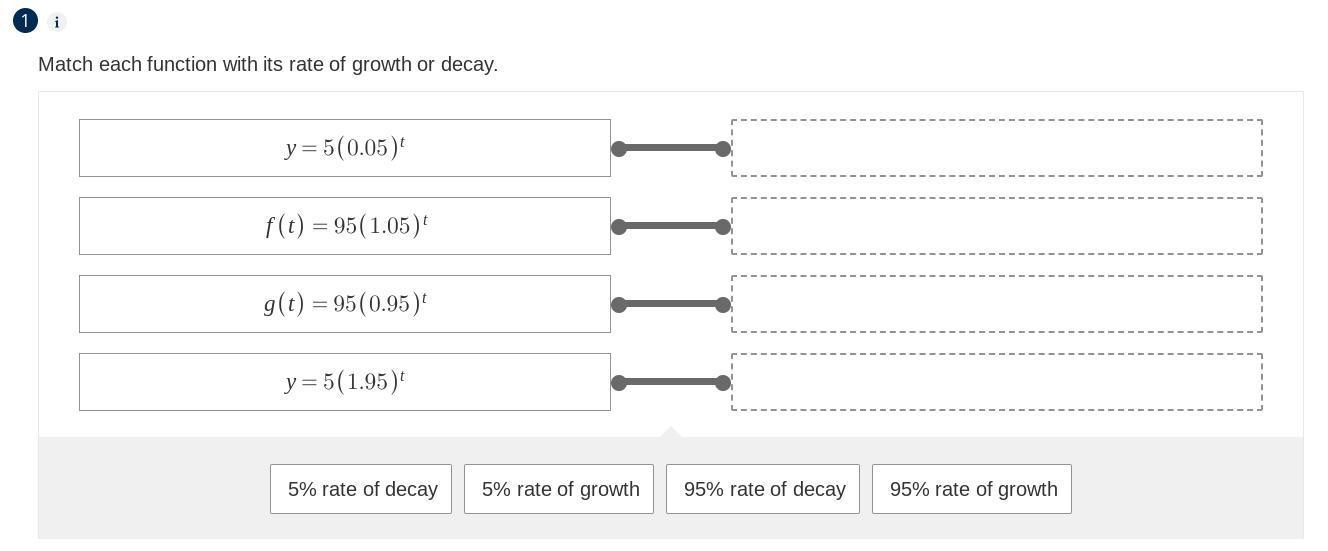Click connector line beside y = 5(1.95)^t
The width and height of the screenshot is (1328, 551).
click(671, 382)
